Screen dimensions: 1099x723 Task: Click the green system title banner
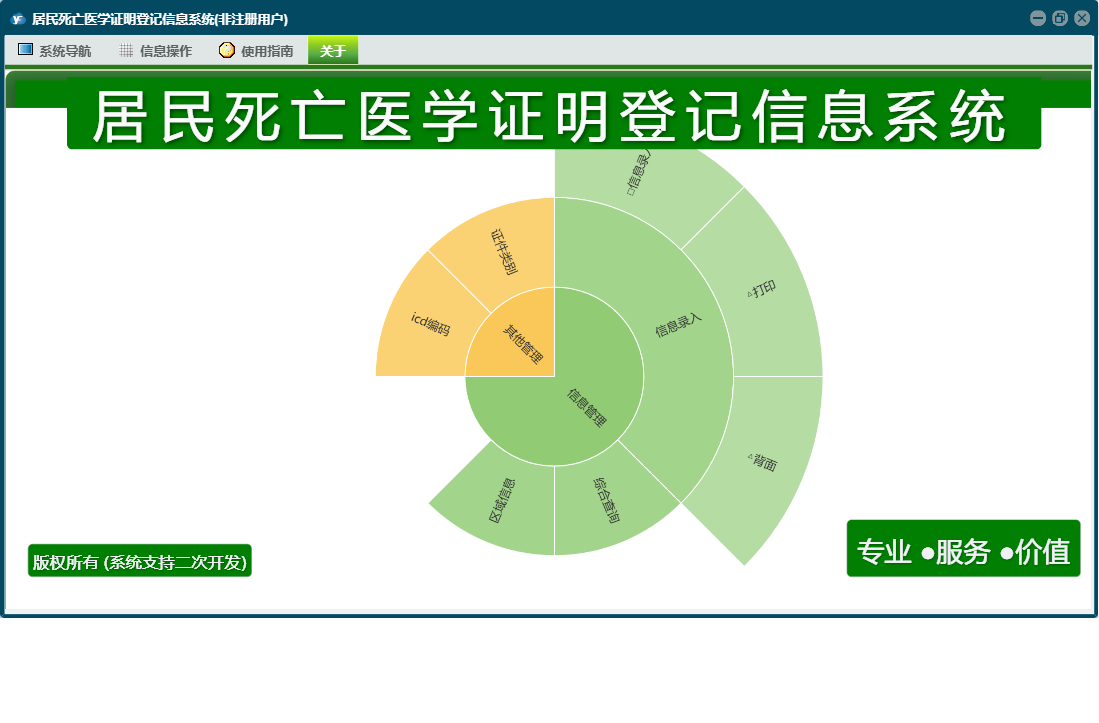553,118
